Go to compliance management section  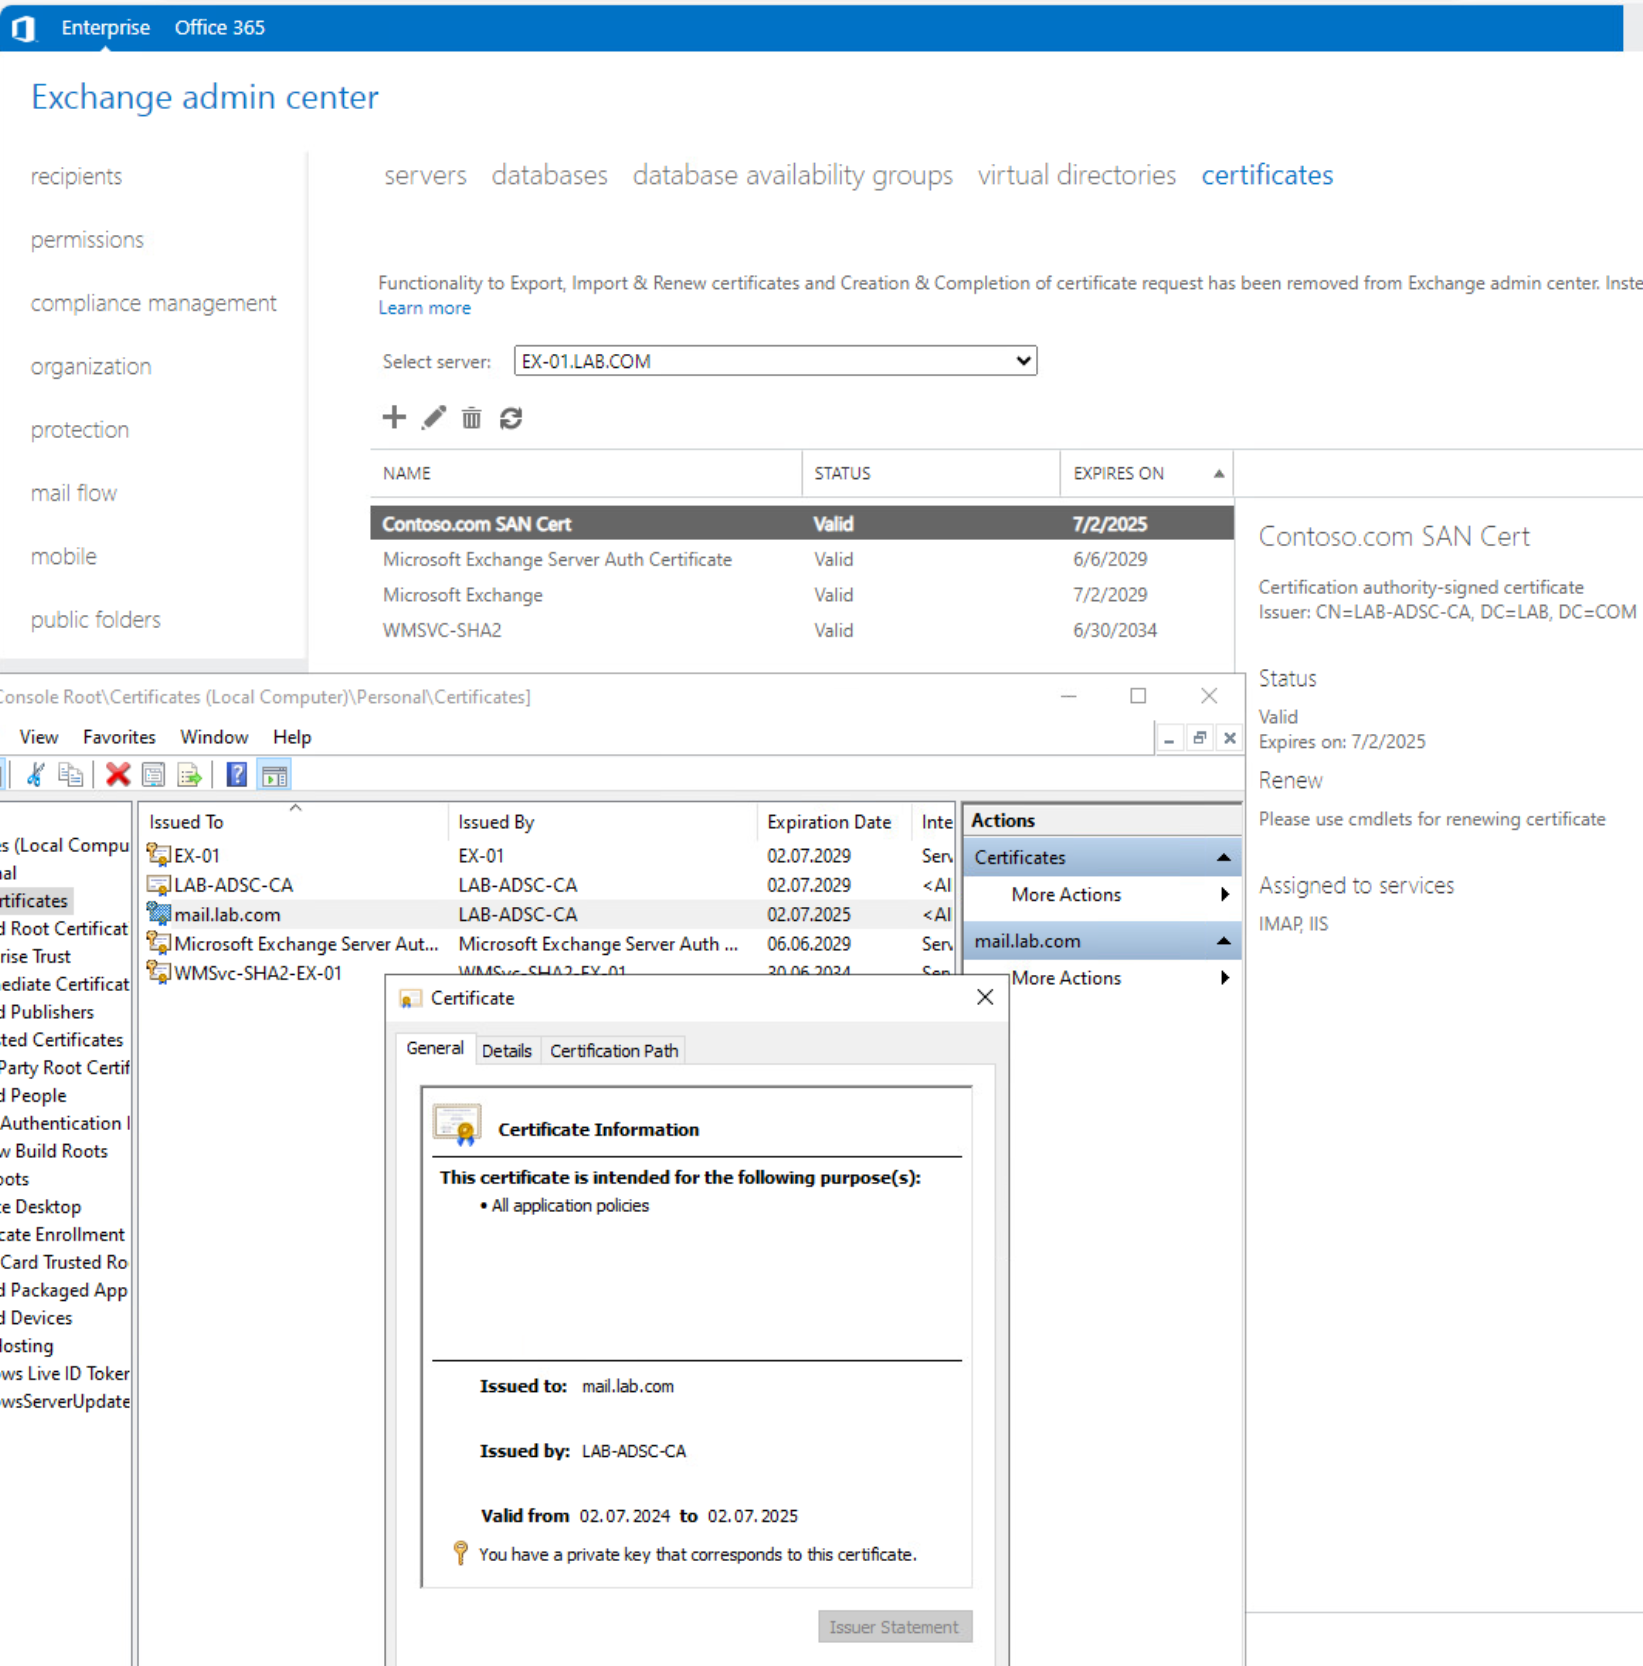(153, 303)
